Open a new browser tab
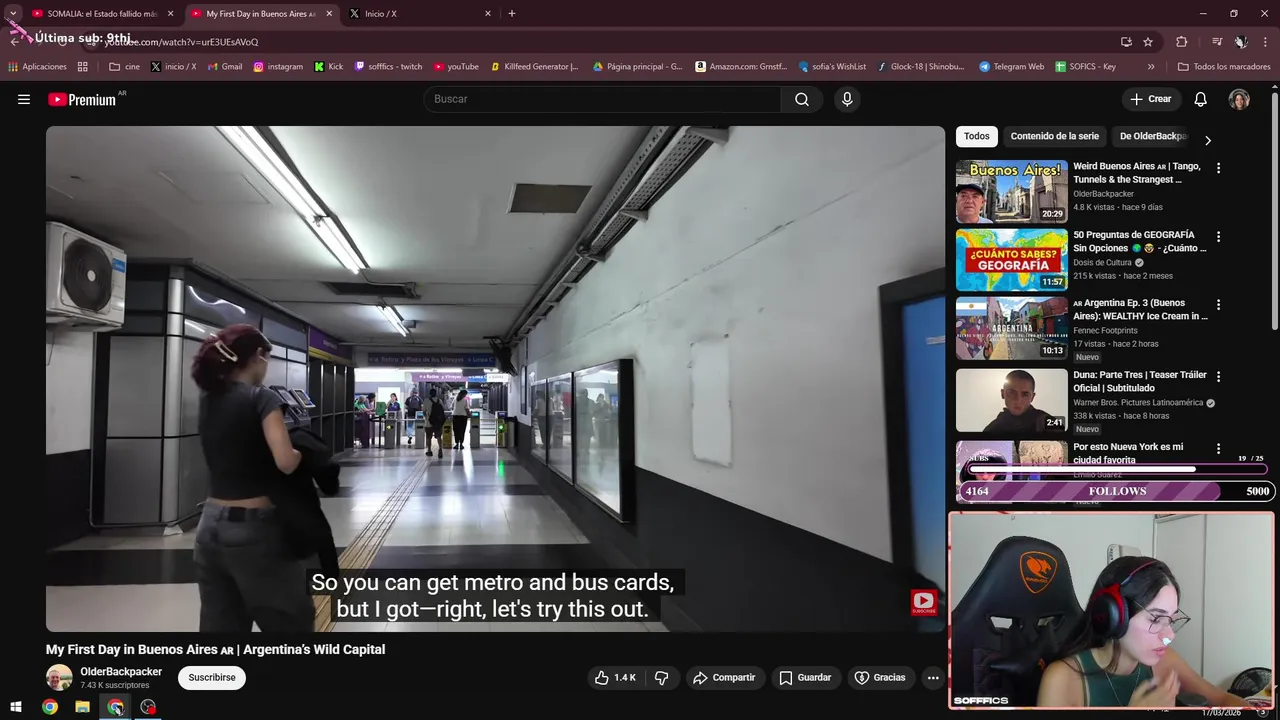This screenshot has height=720, width=1280. point(512,13)
